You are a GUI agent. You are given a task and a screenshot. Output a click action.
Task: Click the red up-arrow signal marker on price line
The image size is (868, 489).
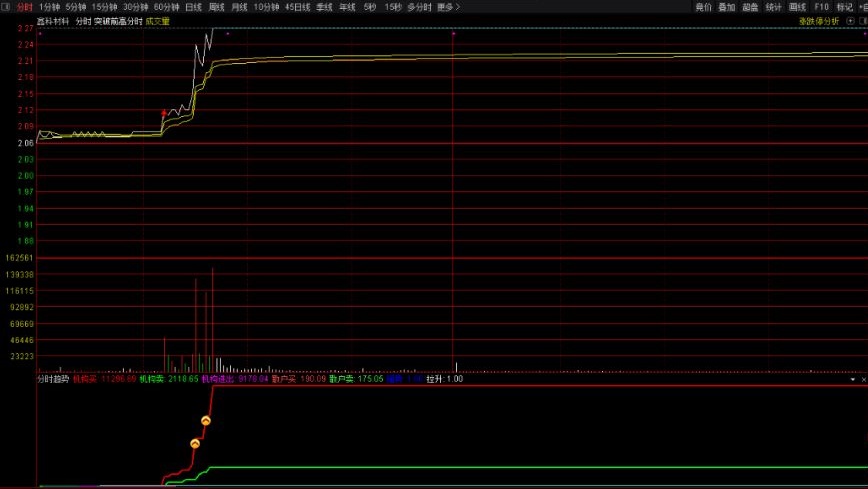click(164, 113)
